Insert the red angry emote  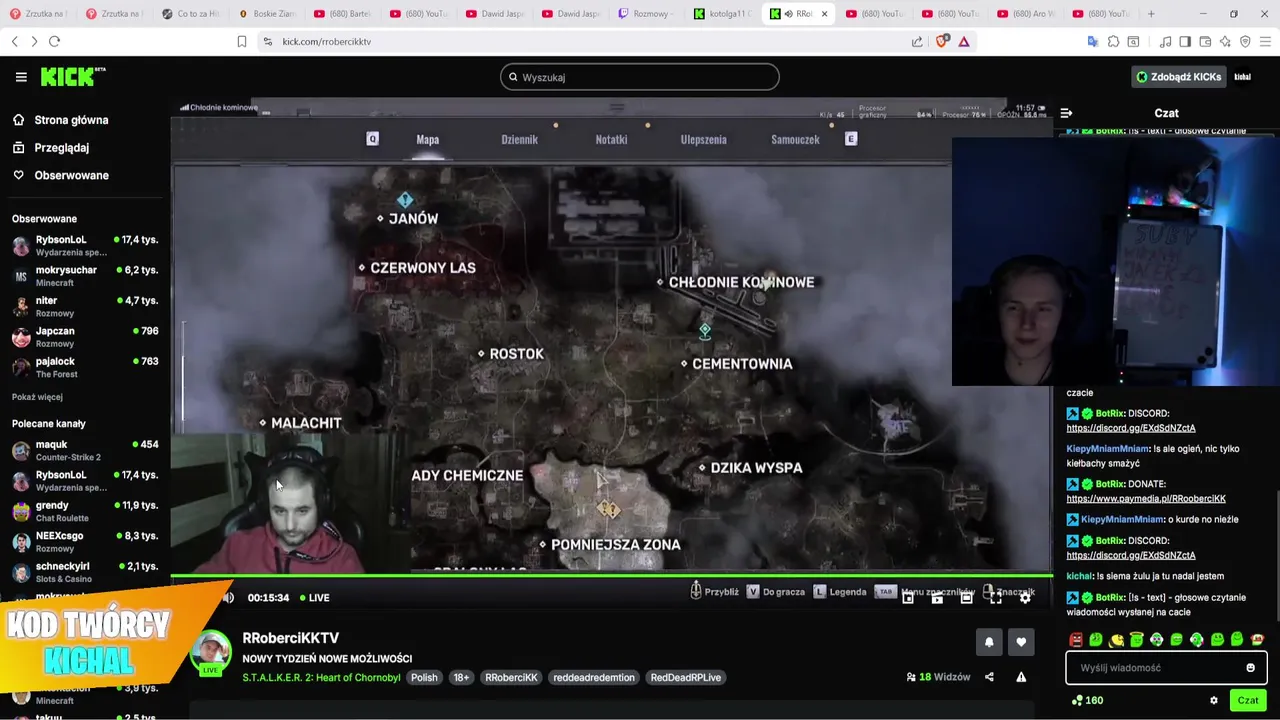pyautogui.click(x=1076, y=640)
